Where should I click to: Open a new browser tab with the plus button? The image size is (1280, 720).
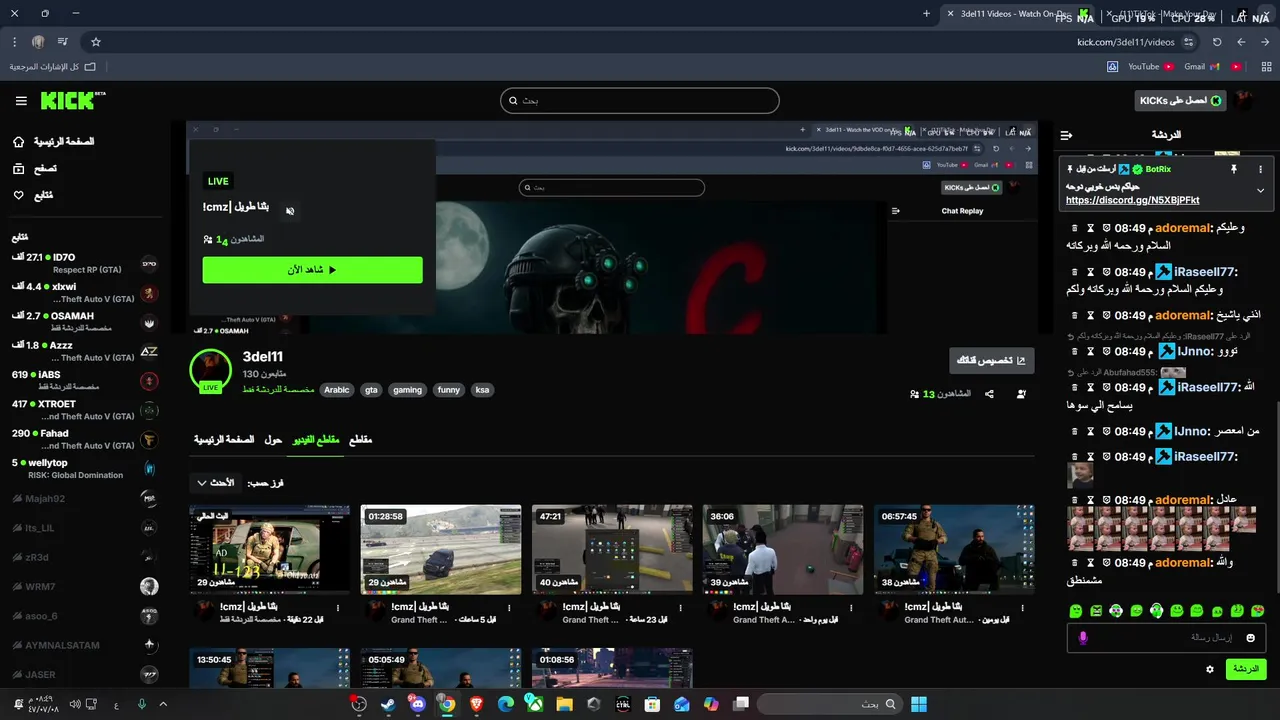(926, 14)
